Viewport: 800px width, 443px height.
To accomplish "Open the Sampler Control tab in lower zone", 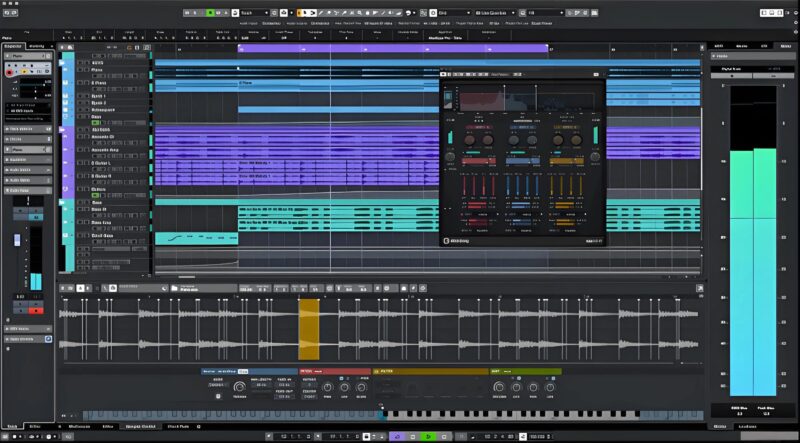I will pyautogui.click(x=141, y=426).
